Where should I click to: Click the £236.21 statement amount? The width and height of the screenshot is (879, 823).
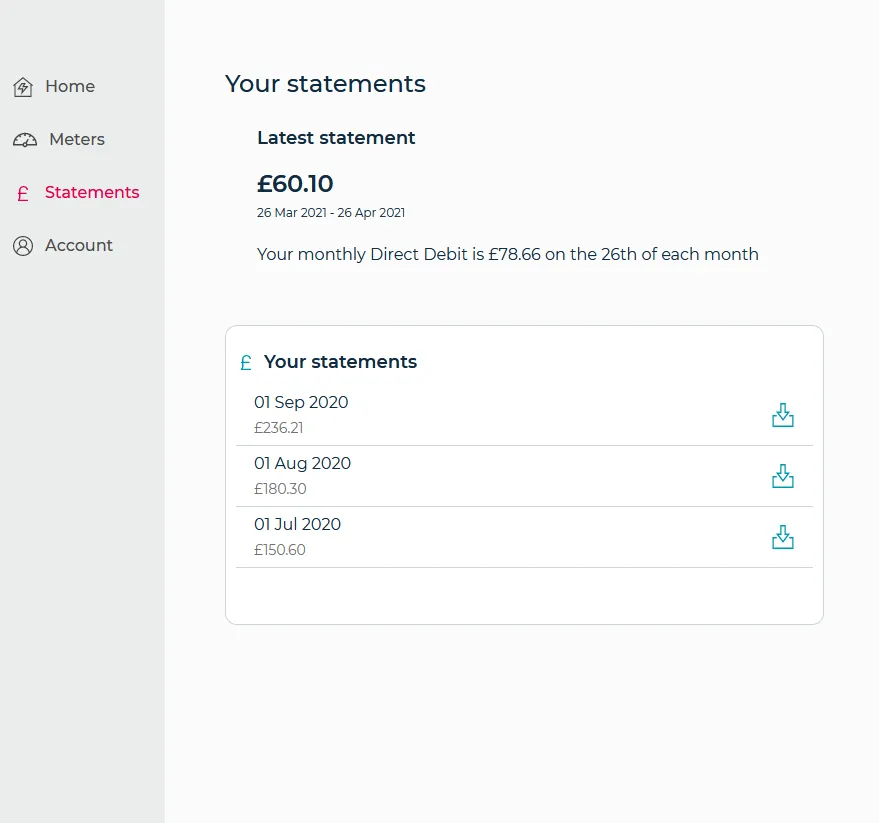click(278, 428)
